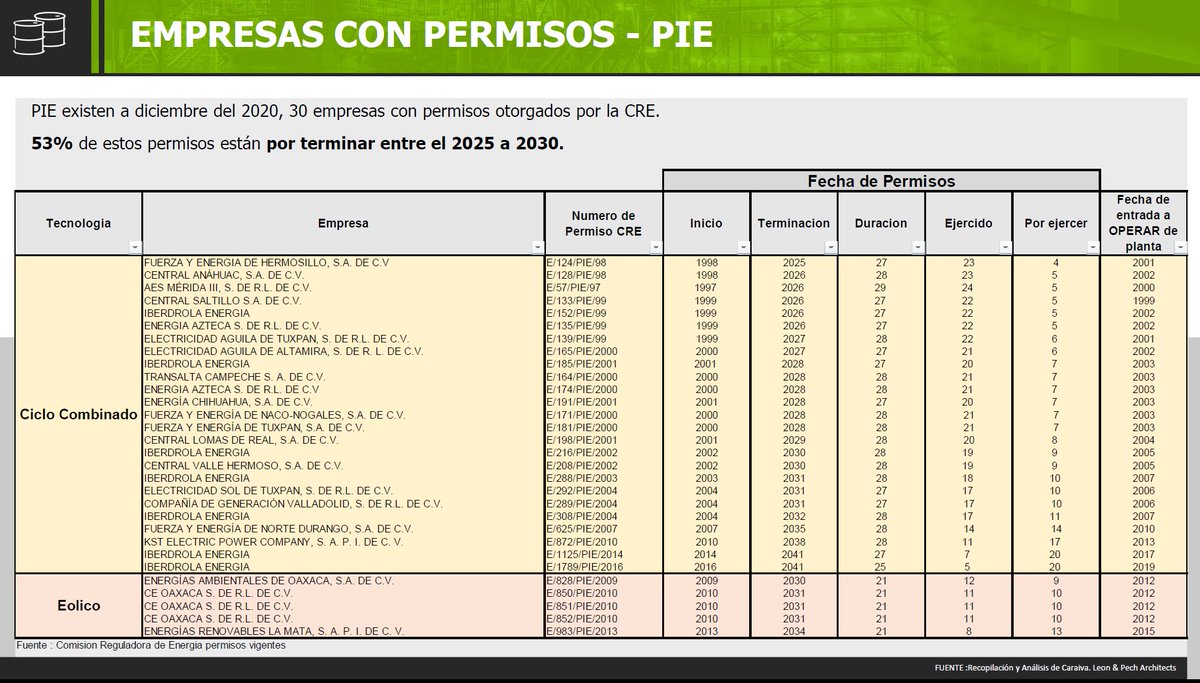Click permit number 'E/851/PIE/2010'
The width and height of the screenshot is (1200, 683).
pyautogui.click(x=582, y=606)
